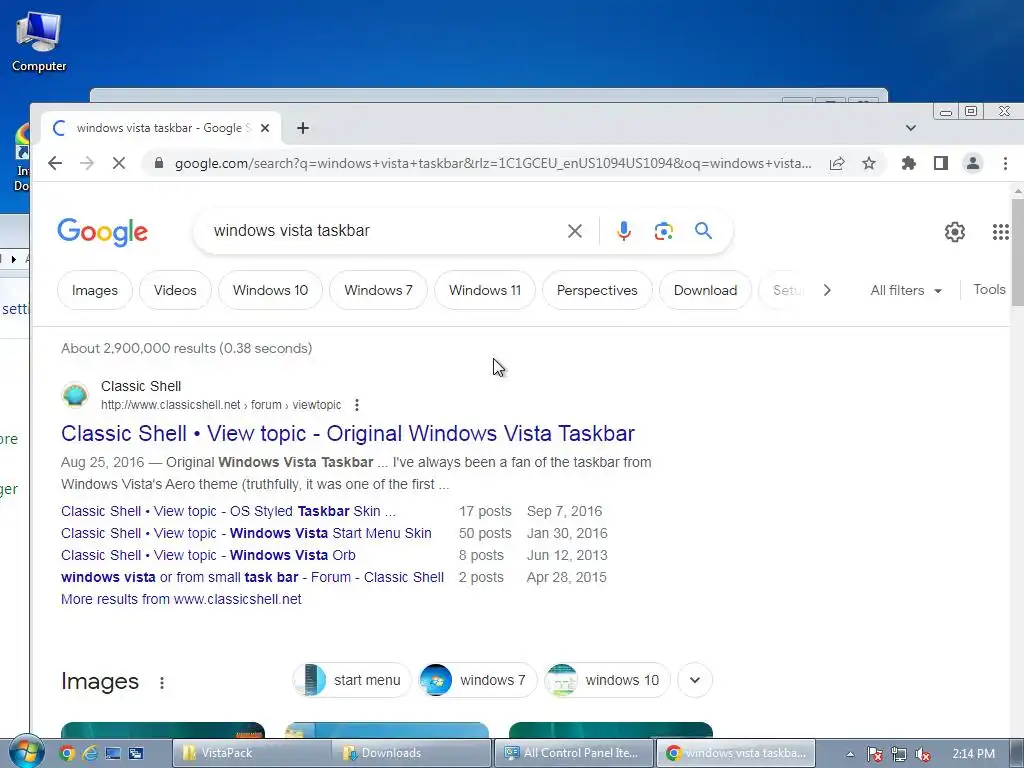Screen dimensions: 1024x768
Task: Open the Extensions puzzle icon
Action: click(908, 163)
